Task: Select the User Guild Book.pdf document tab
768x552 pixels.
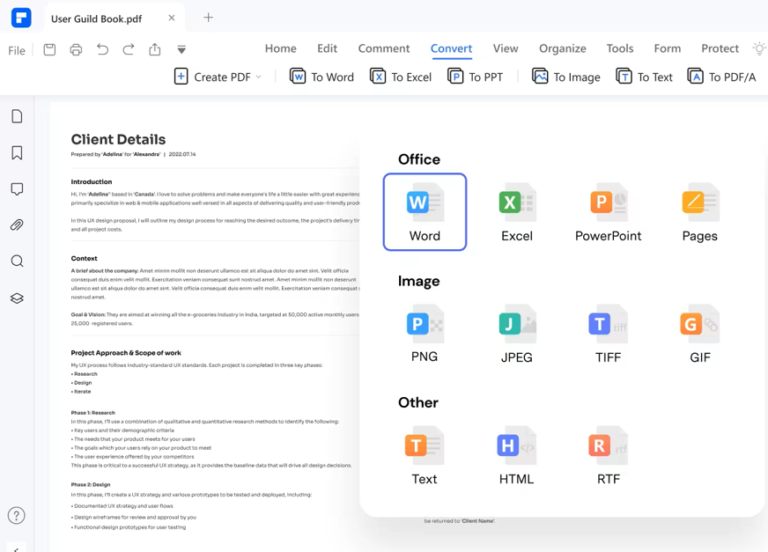Action: click(96, 19)
